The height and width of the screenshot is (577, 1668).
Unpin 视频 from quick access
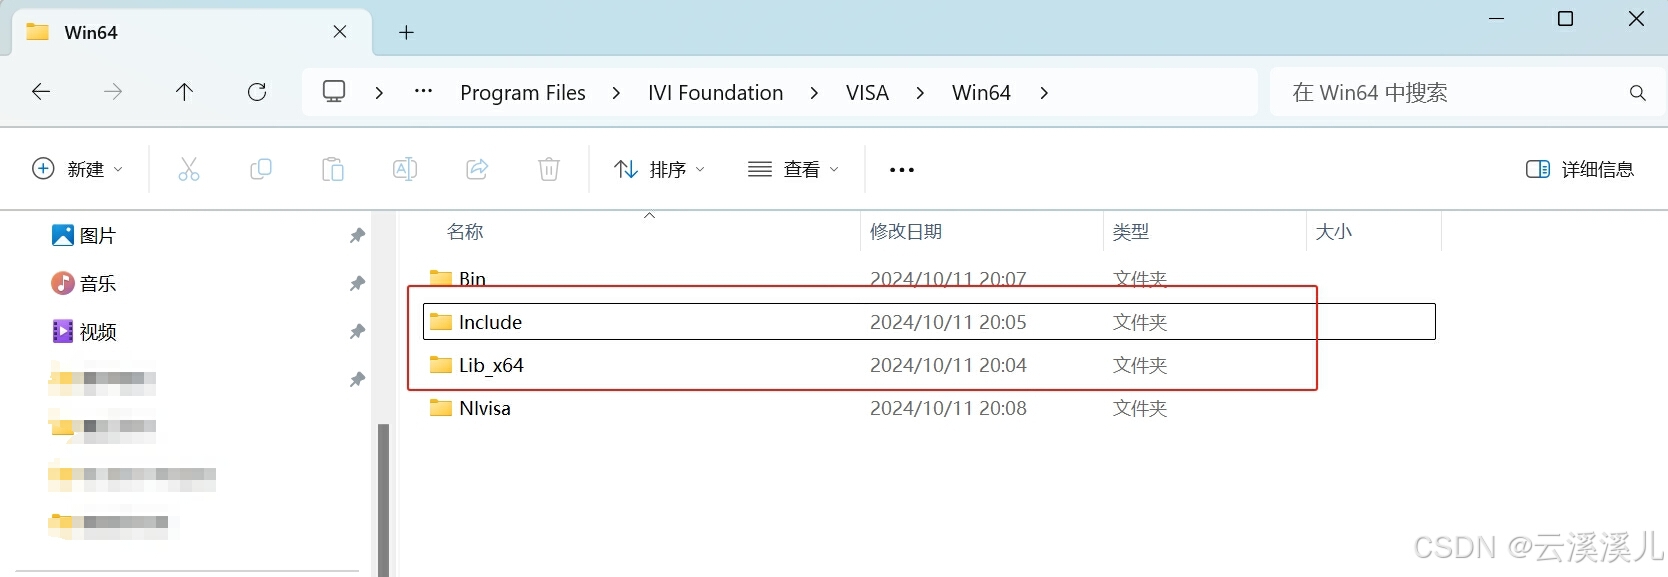(357, 332)
